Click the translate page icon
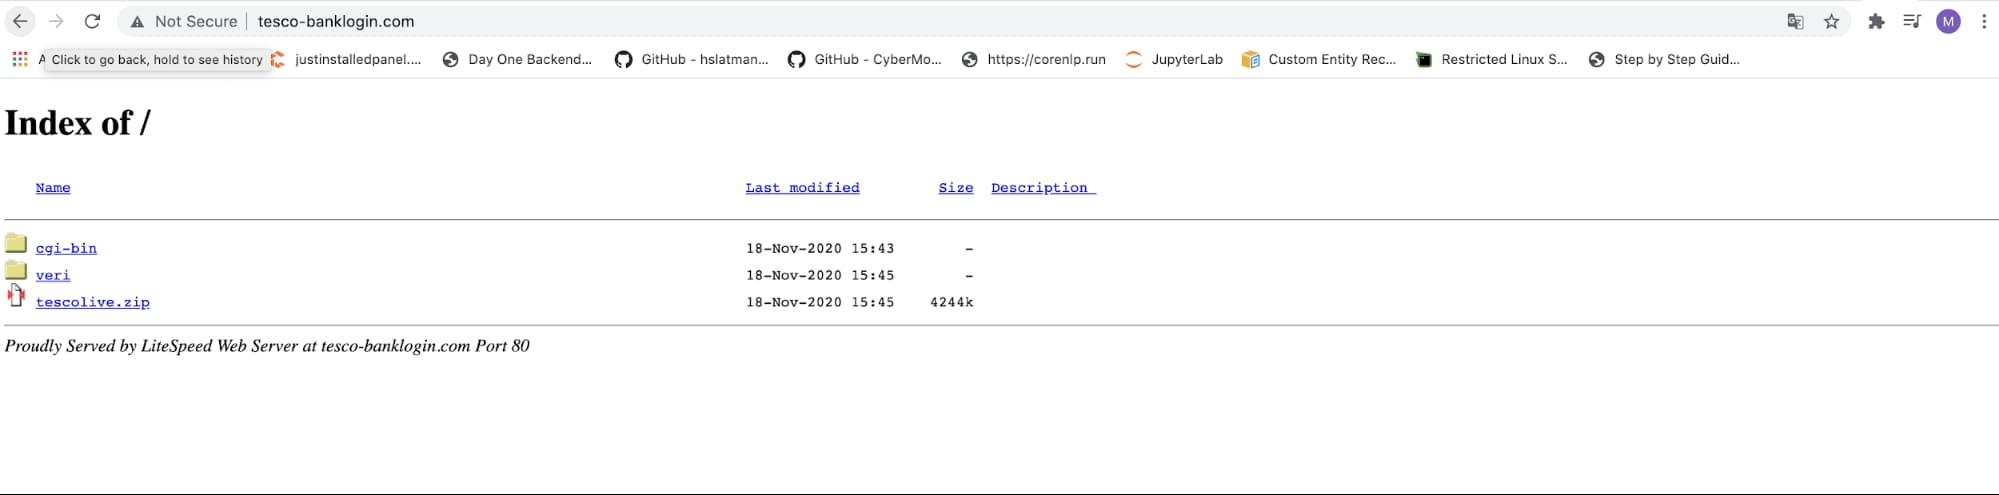The height and width of the screenshot is (495, 1999). (1795, 21)
